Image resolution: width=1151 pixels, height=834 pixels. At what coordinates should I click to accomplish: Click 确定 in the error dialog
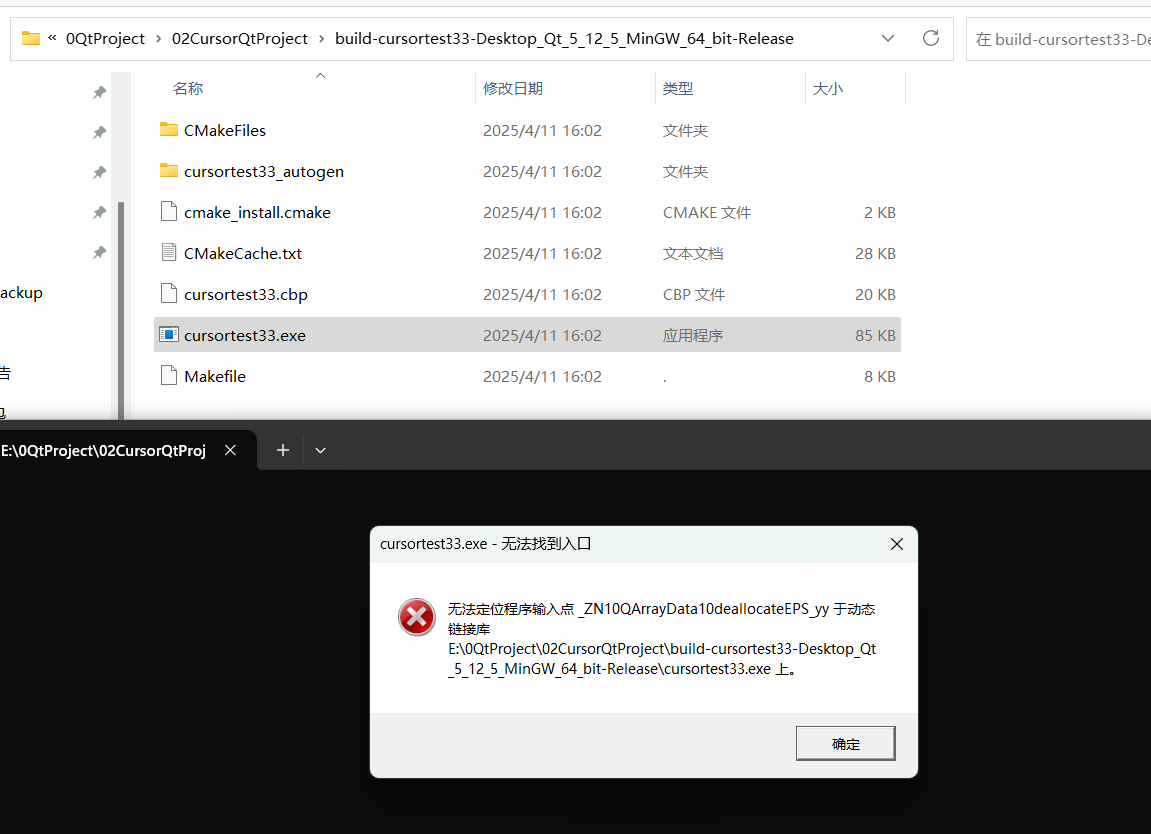coord(846,744)
